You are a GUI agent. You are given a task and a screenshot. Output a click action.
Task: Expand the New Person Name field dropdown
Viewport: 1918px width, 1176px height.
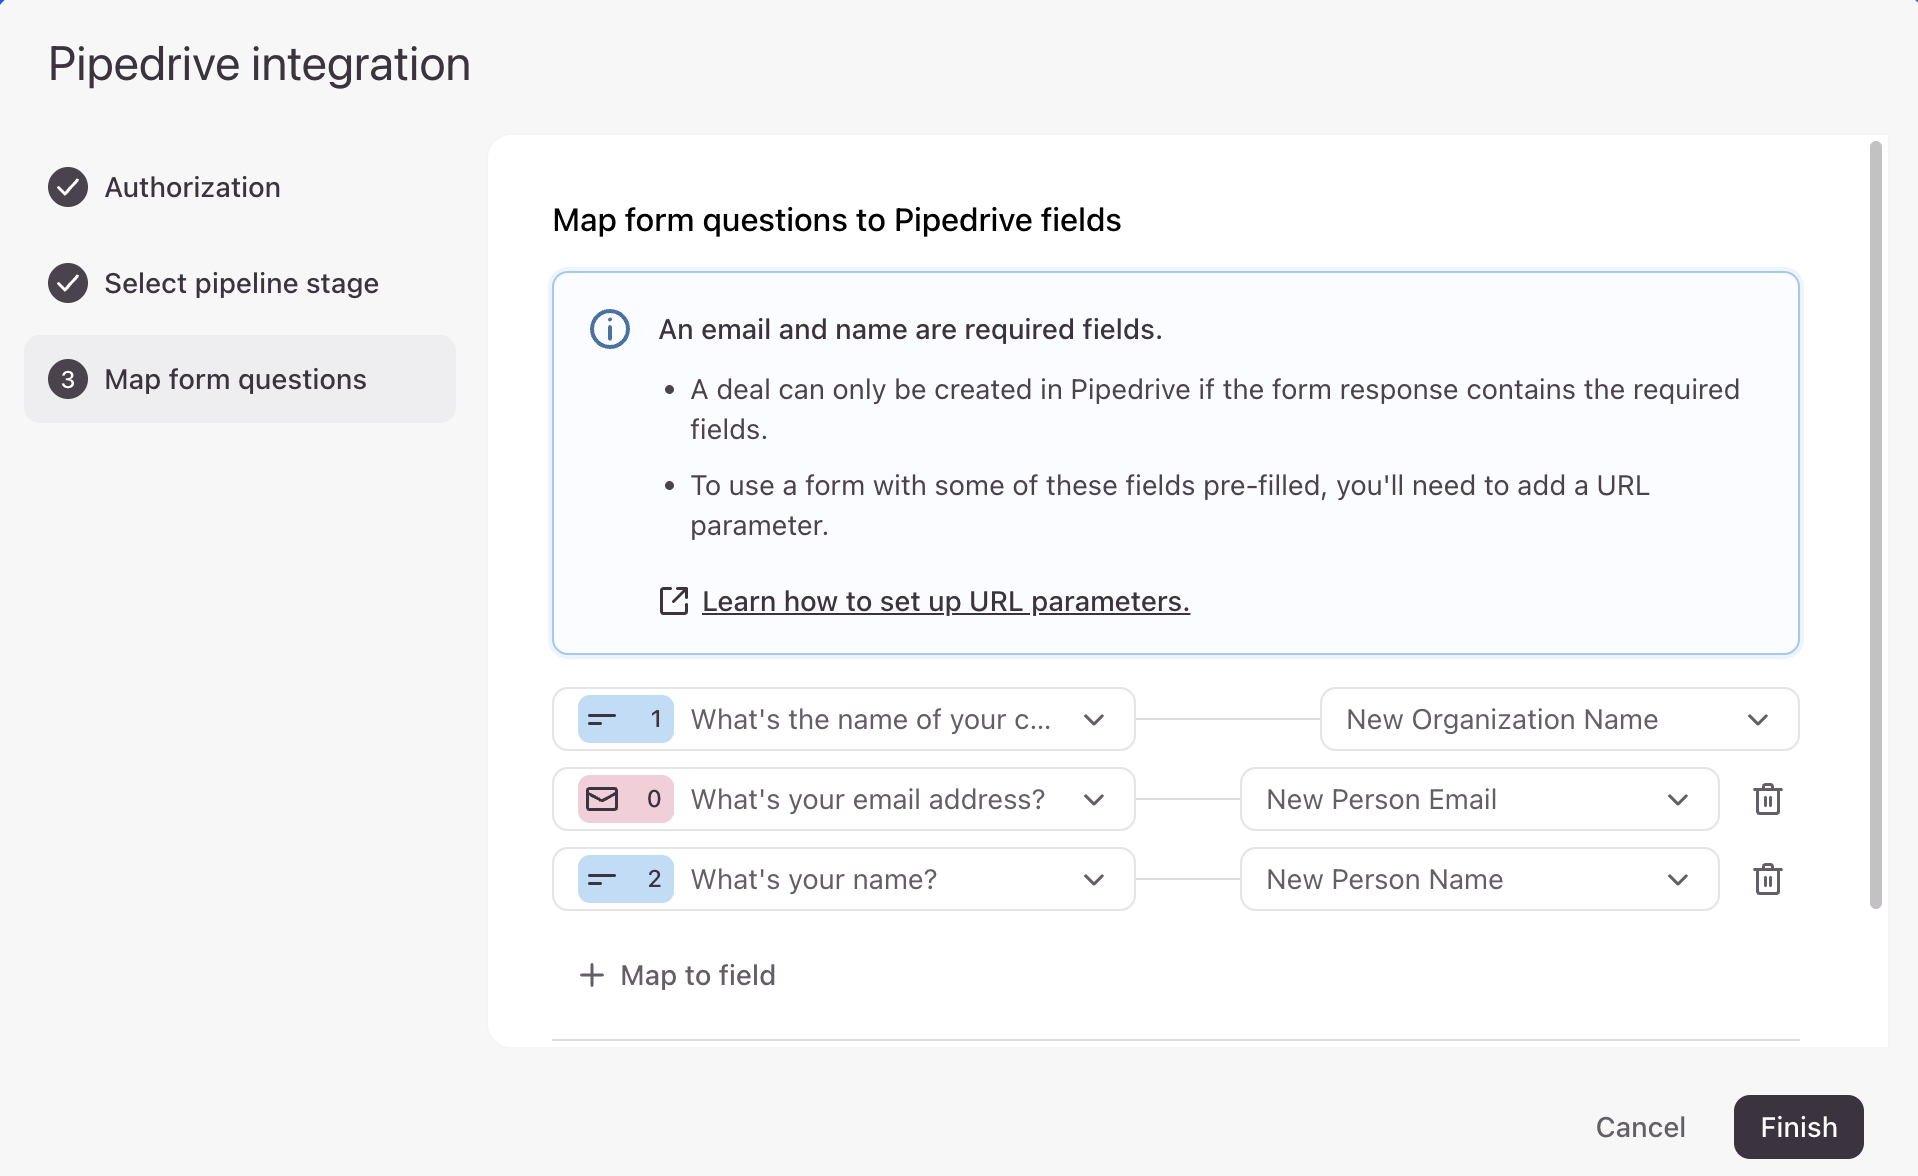tap(1480, 879)
